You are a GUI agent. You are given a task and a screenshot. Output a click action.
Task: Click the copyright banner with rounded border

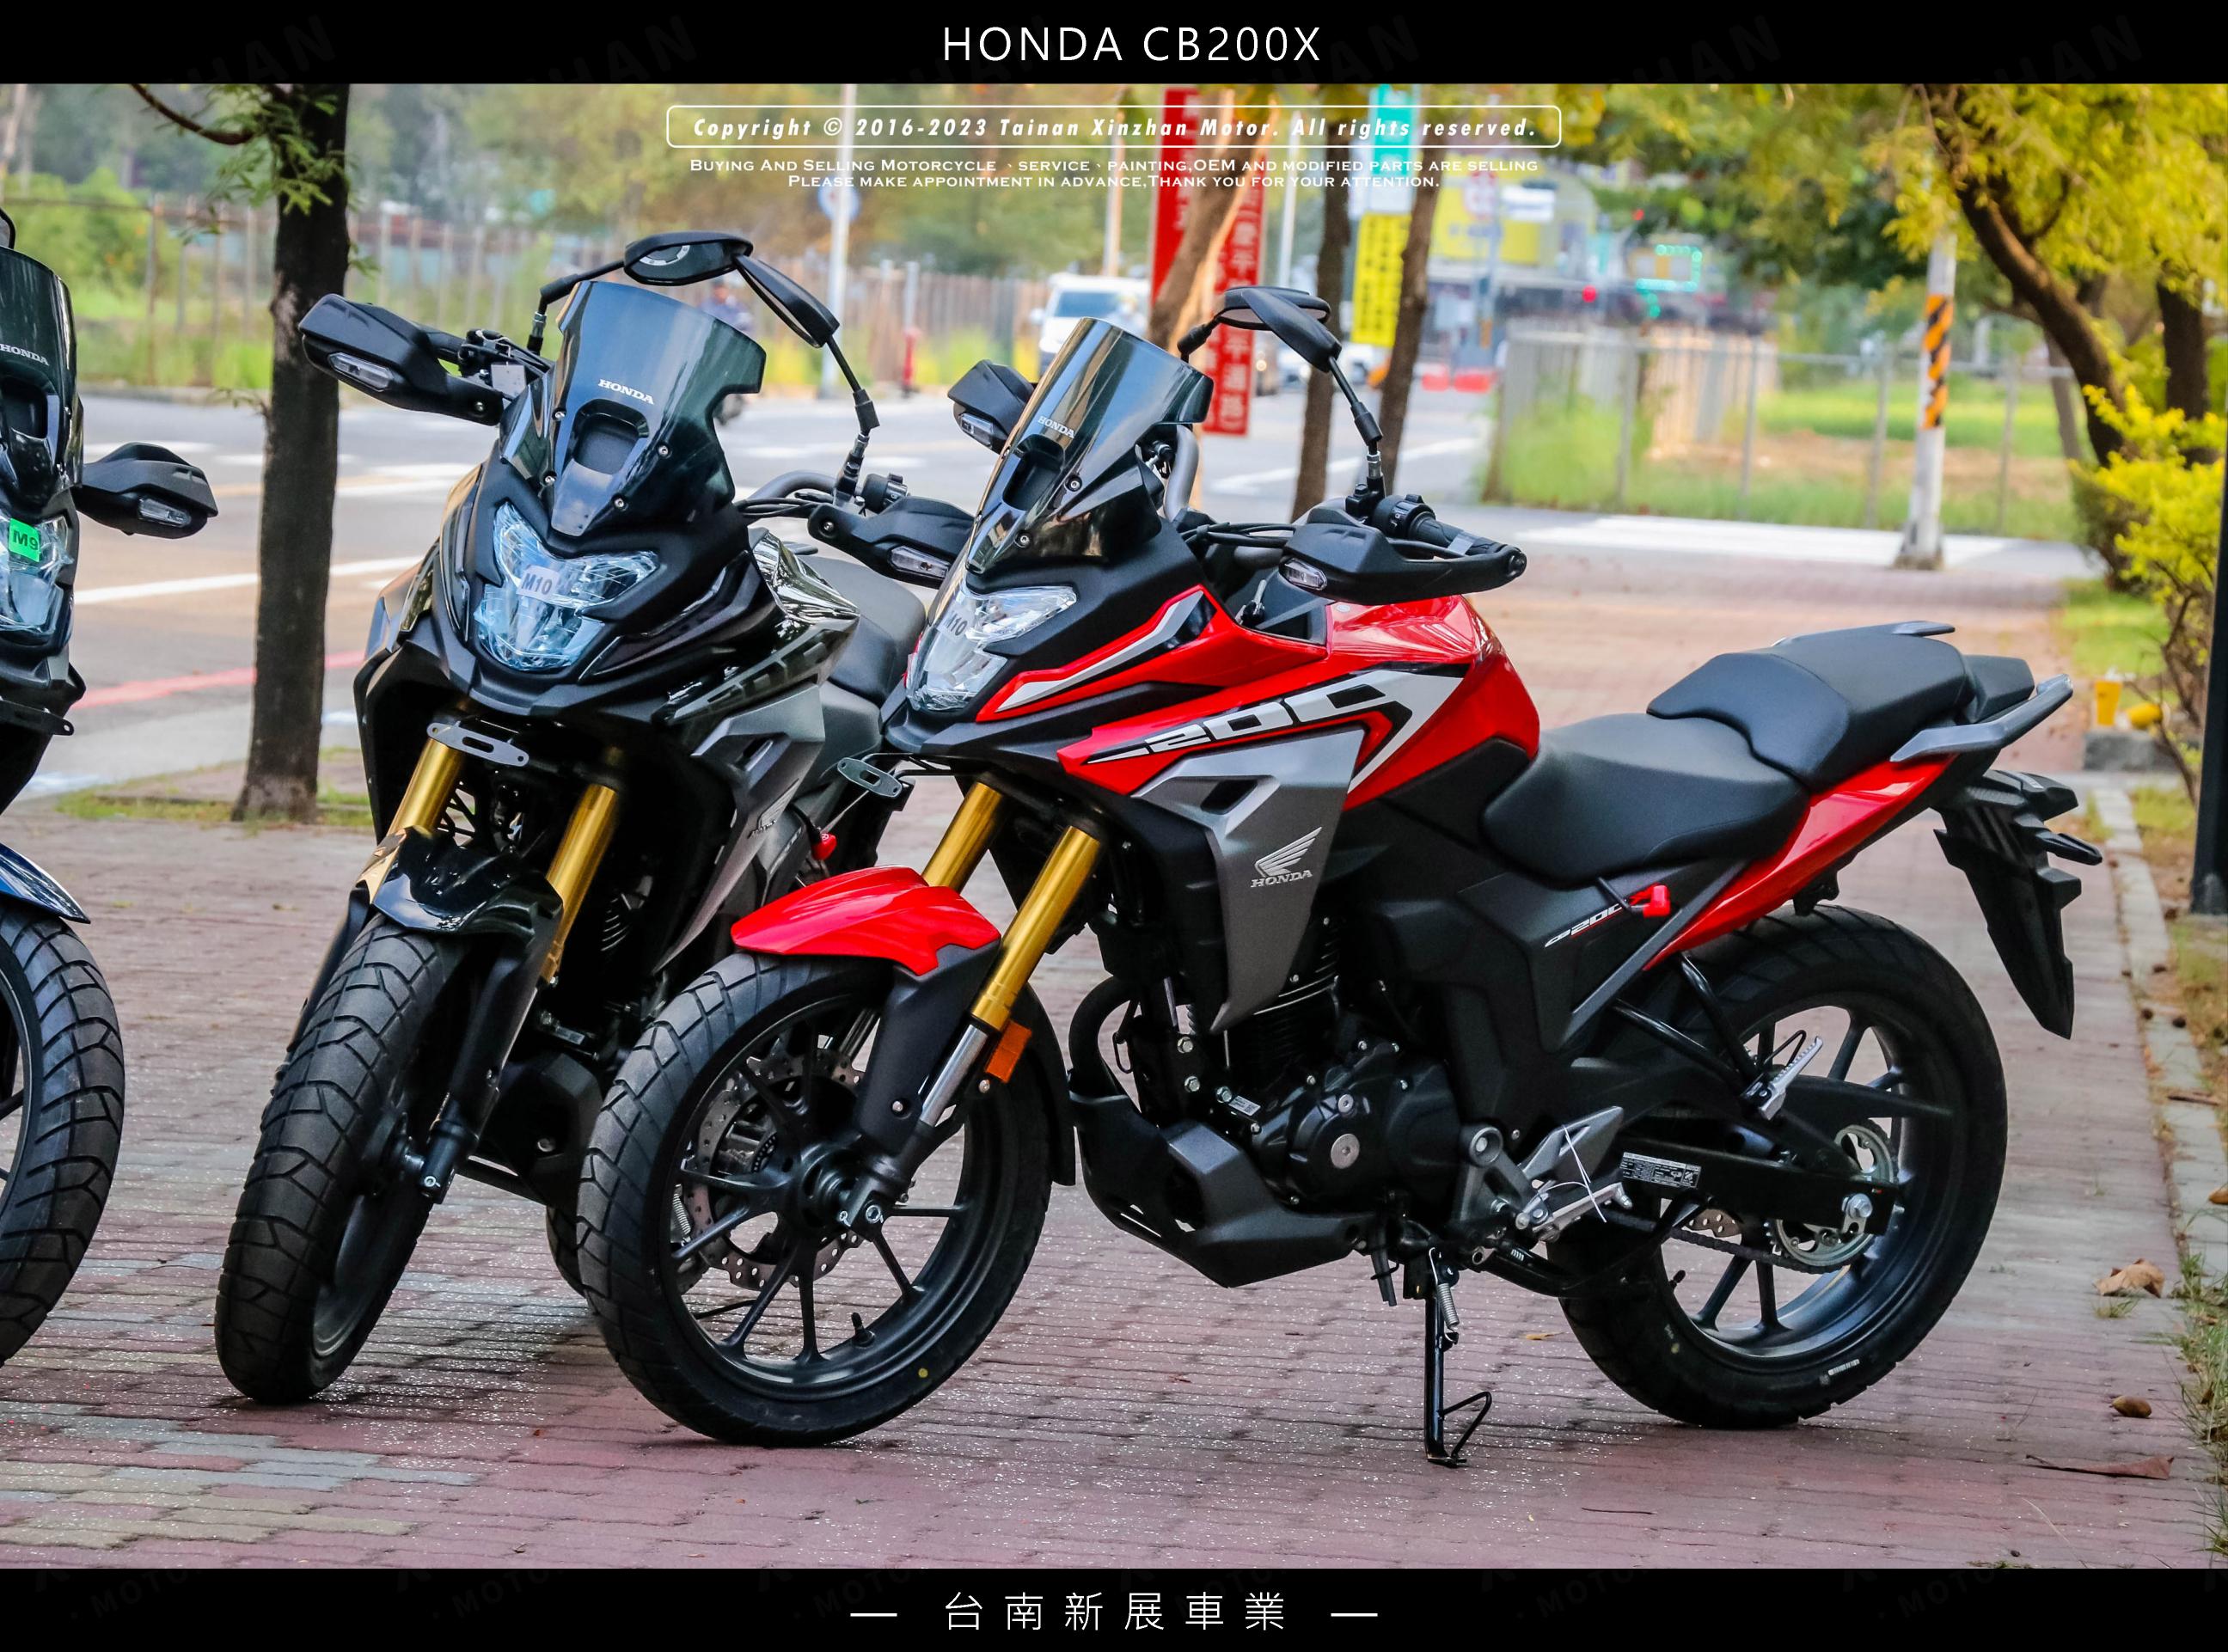pyautogui.click(x=1113, y=127)
